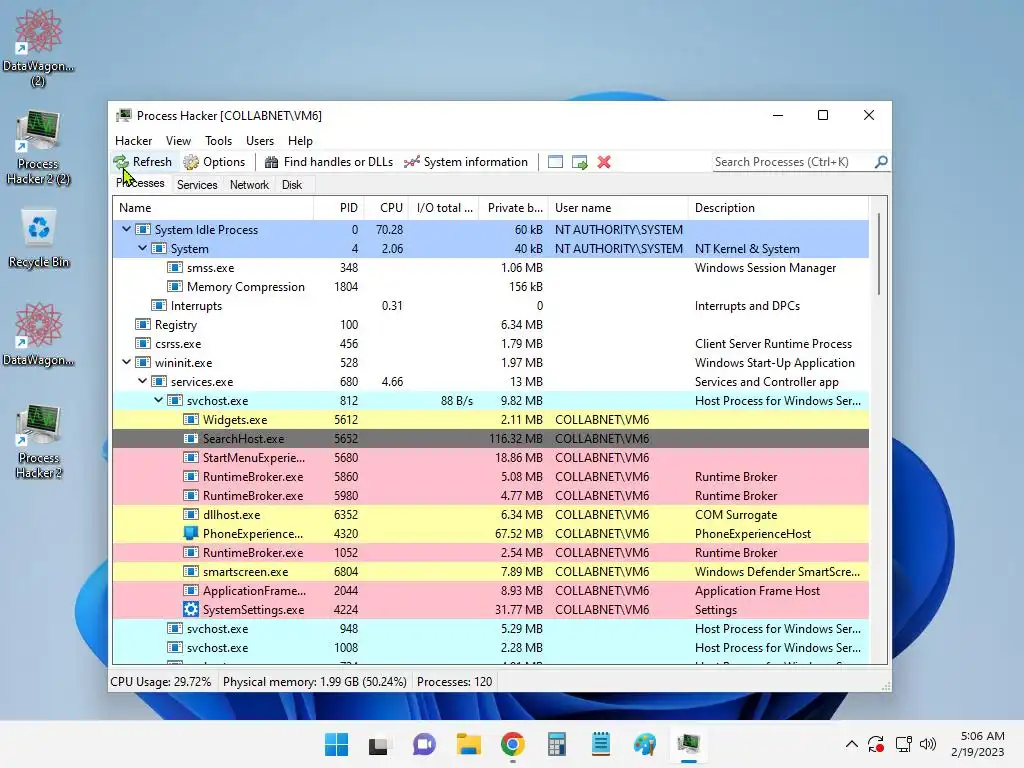The height and width of the screenshot is (768, 1024).
Task: Click Process Hacker taskbar icon
Action: pyautogui.click(x=689, y=744)
